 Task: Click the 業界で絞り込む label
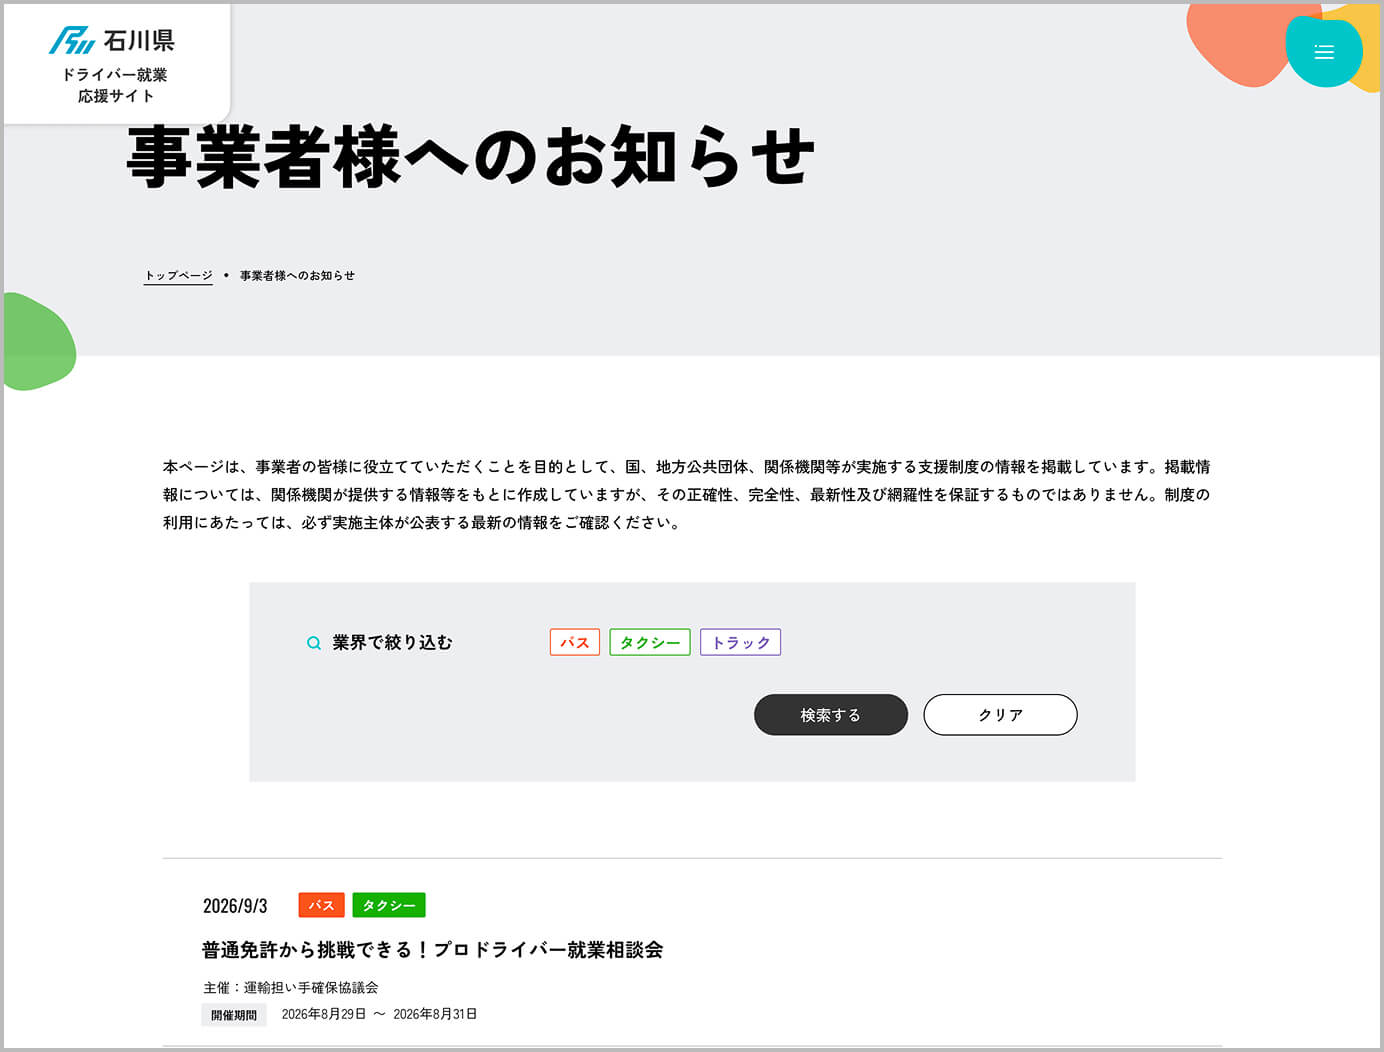(392, 642)
